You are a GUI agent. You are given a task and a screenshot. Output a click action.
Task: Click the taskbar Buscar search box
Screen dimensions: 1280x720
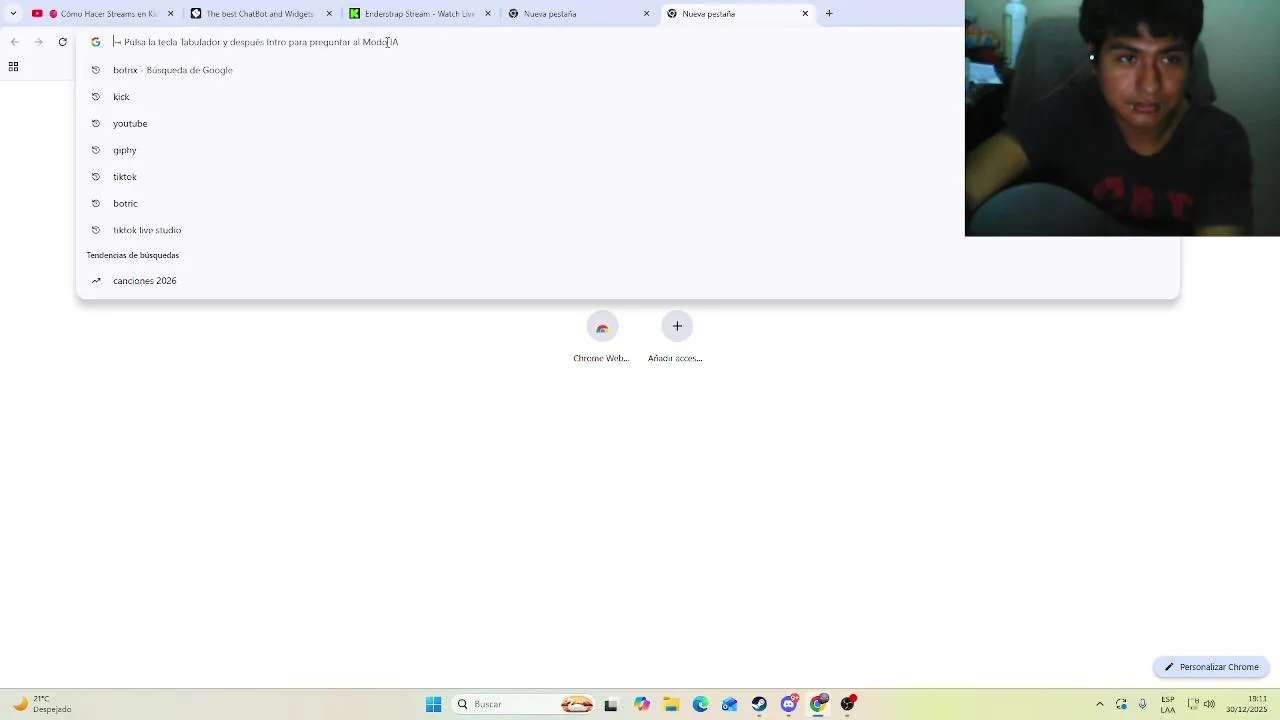click(x=525, y=704)
